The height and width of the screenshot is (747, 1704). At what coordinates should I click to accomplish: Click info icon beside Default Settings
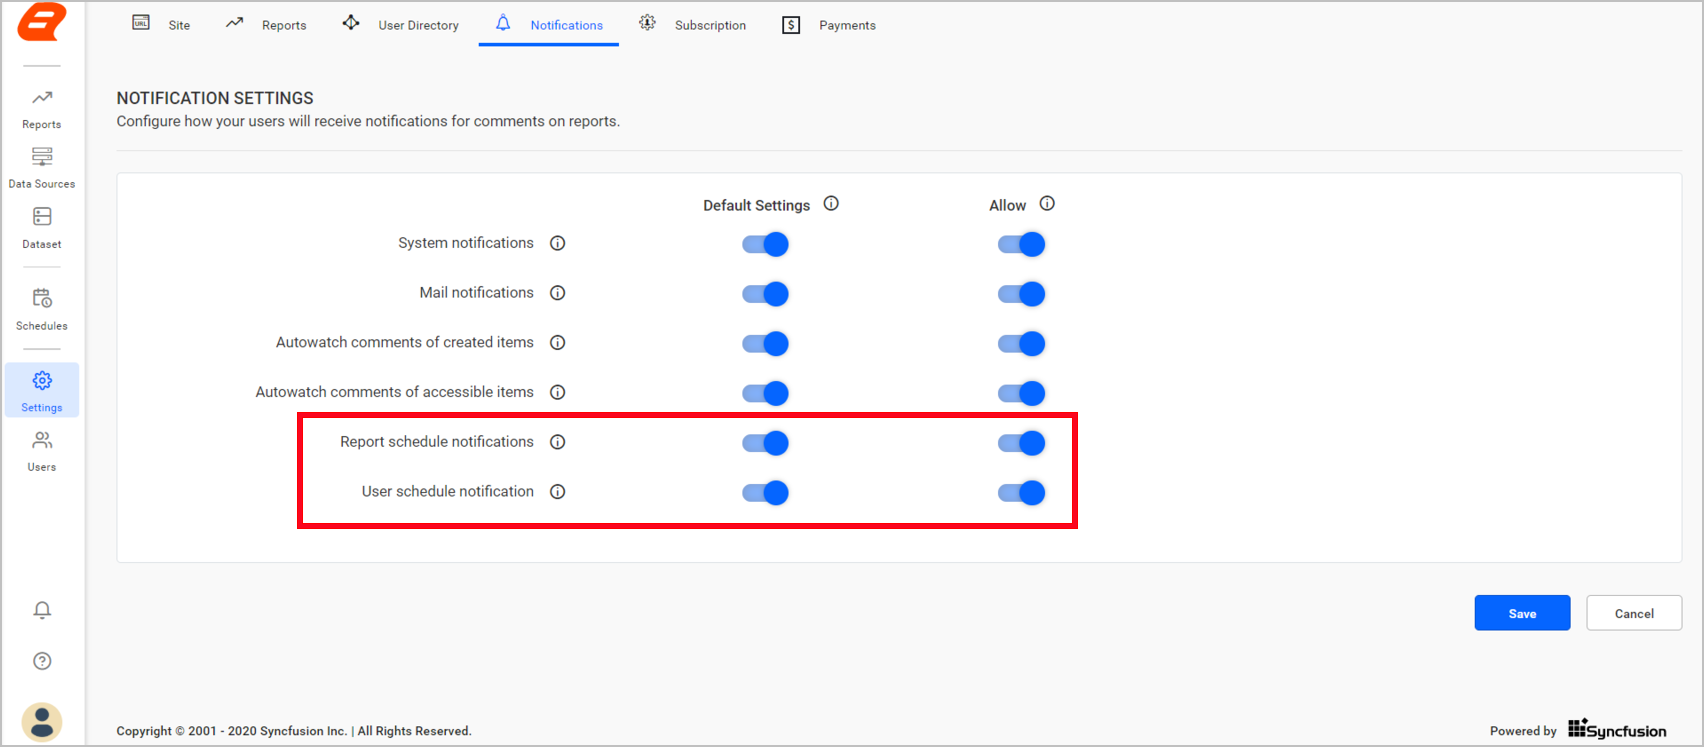831,204
